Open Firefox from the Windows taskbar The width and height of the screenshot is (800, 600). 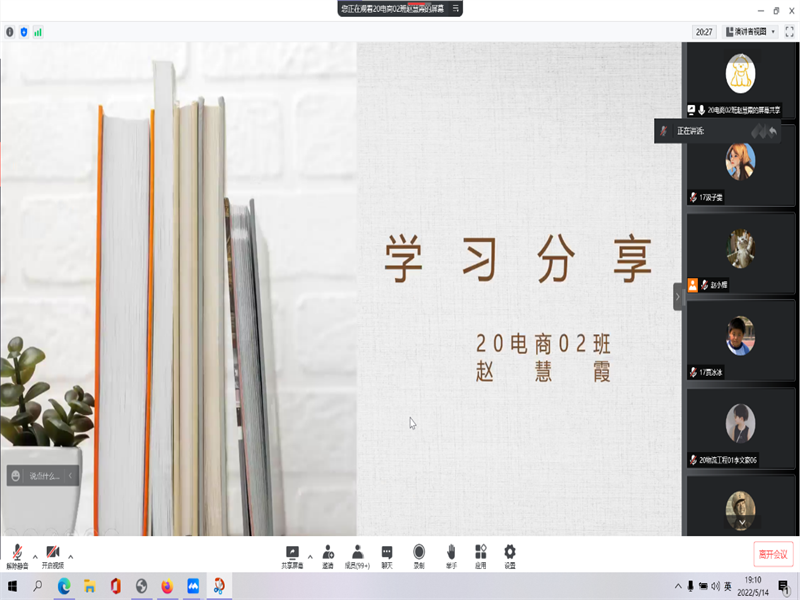[x=167, y=586]
